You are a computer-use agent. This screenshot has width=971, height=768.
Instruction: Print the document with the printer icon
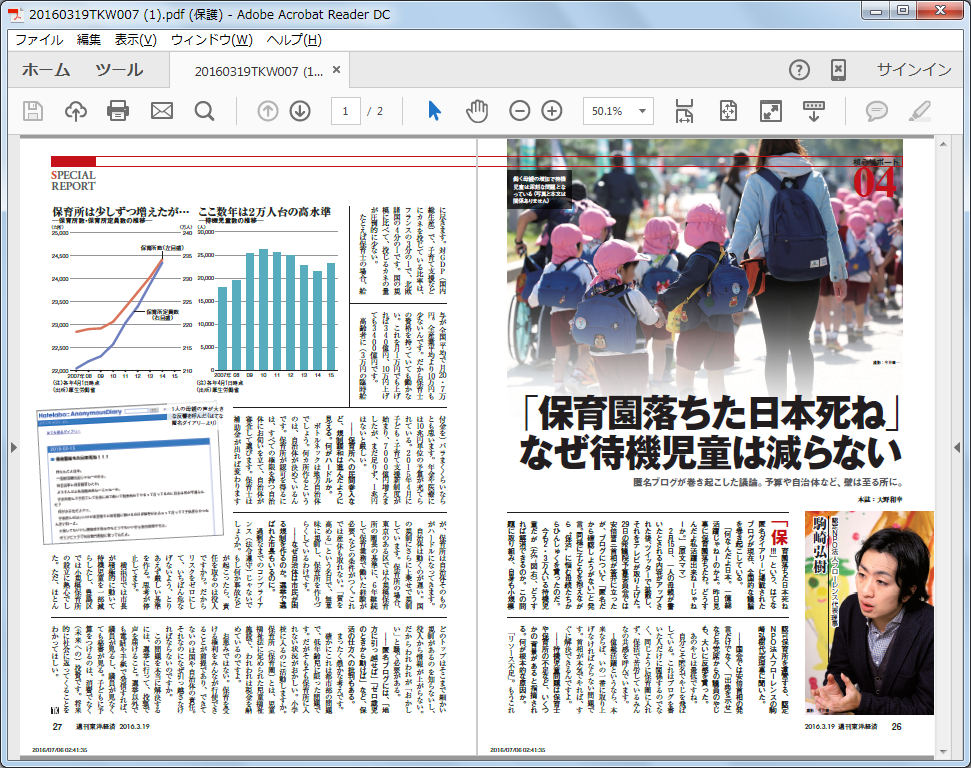pos(118,111)
